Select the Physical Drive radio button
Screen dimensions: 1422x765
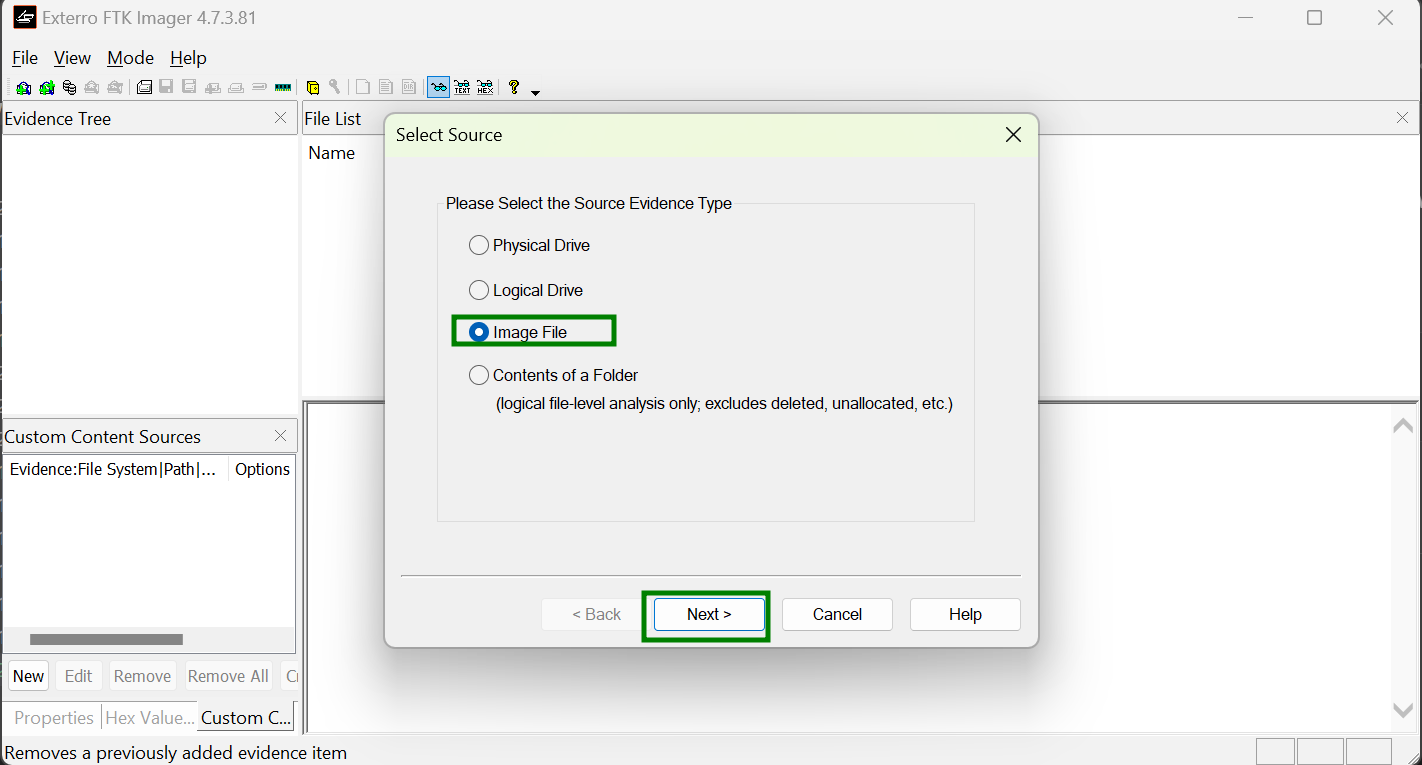point(479,245)
